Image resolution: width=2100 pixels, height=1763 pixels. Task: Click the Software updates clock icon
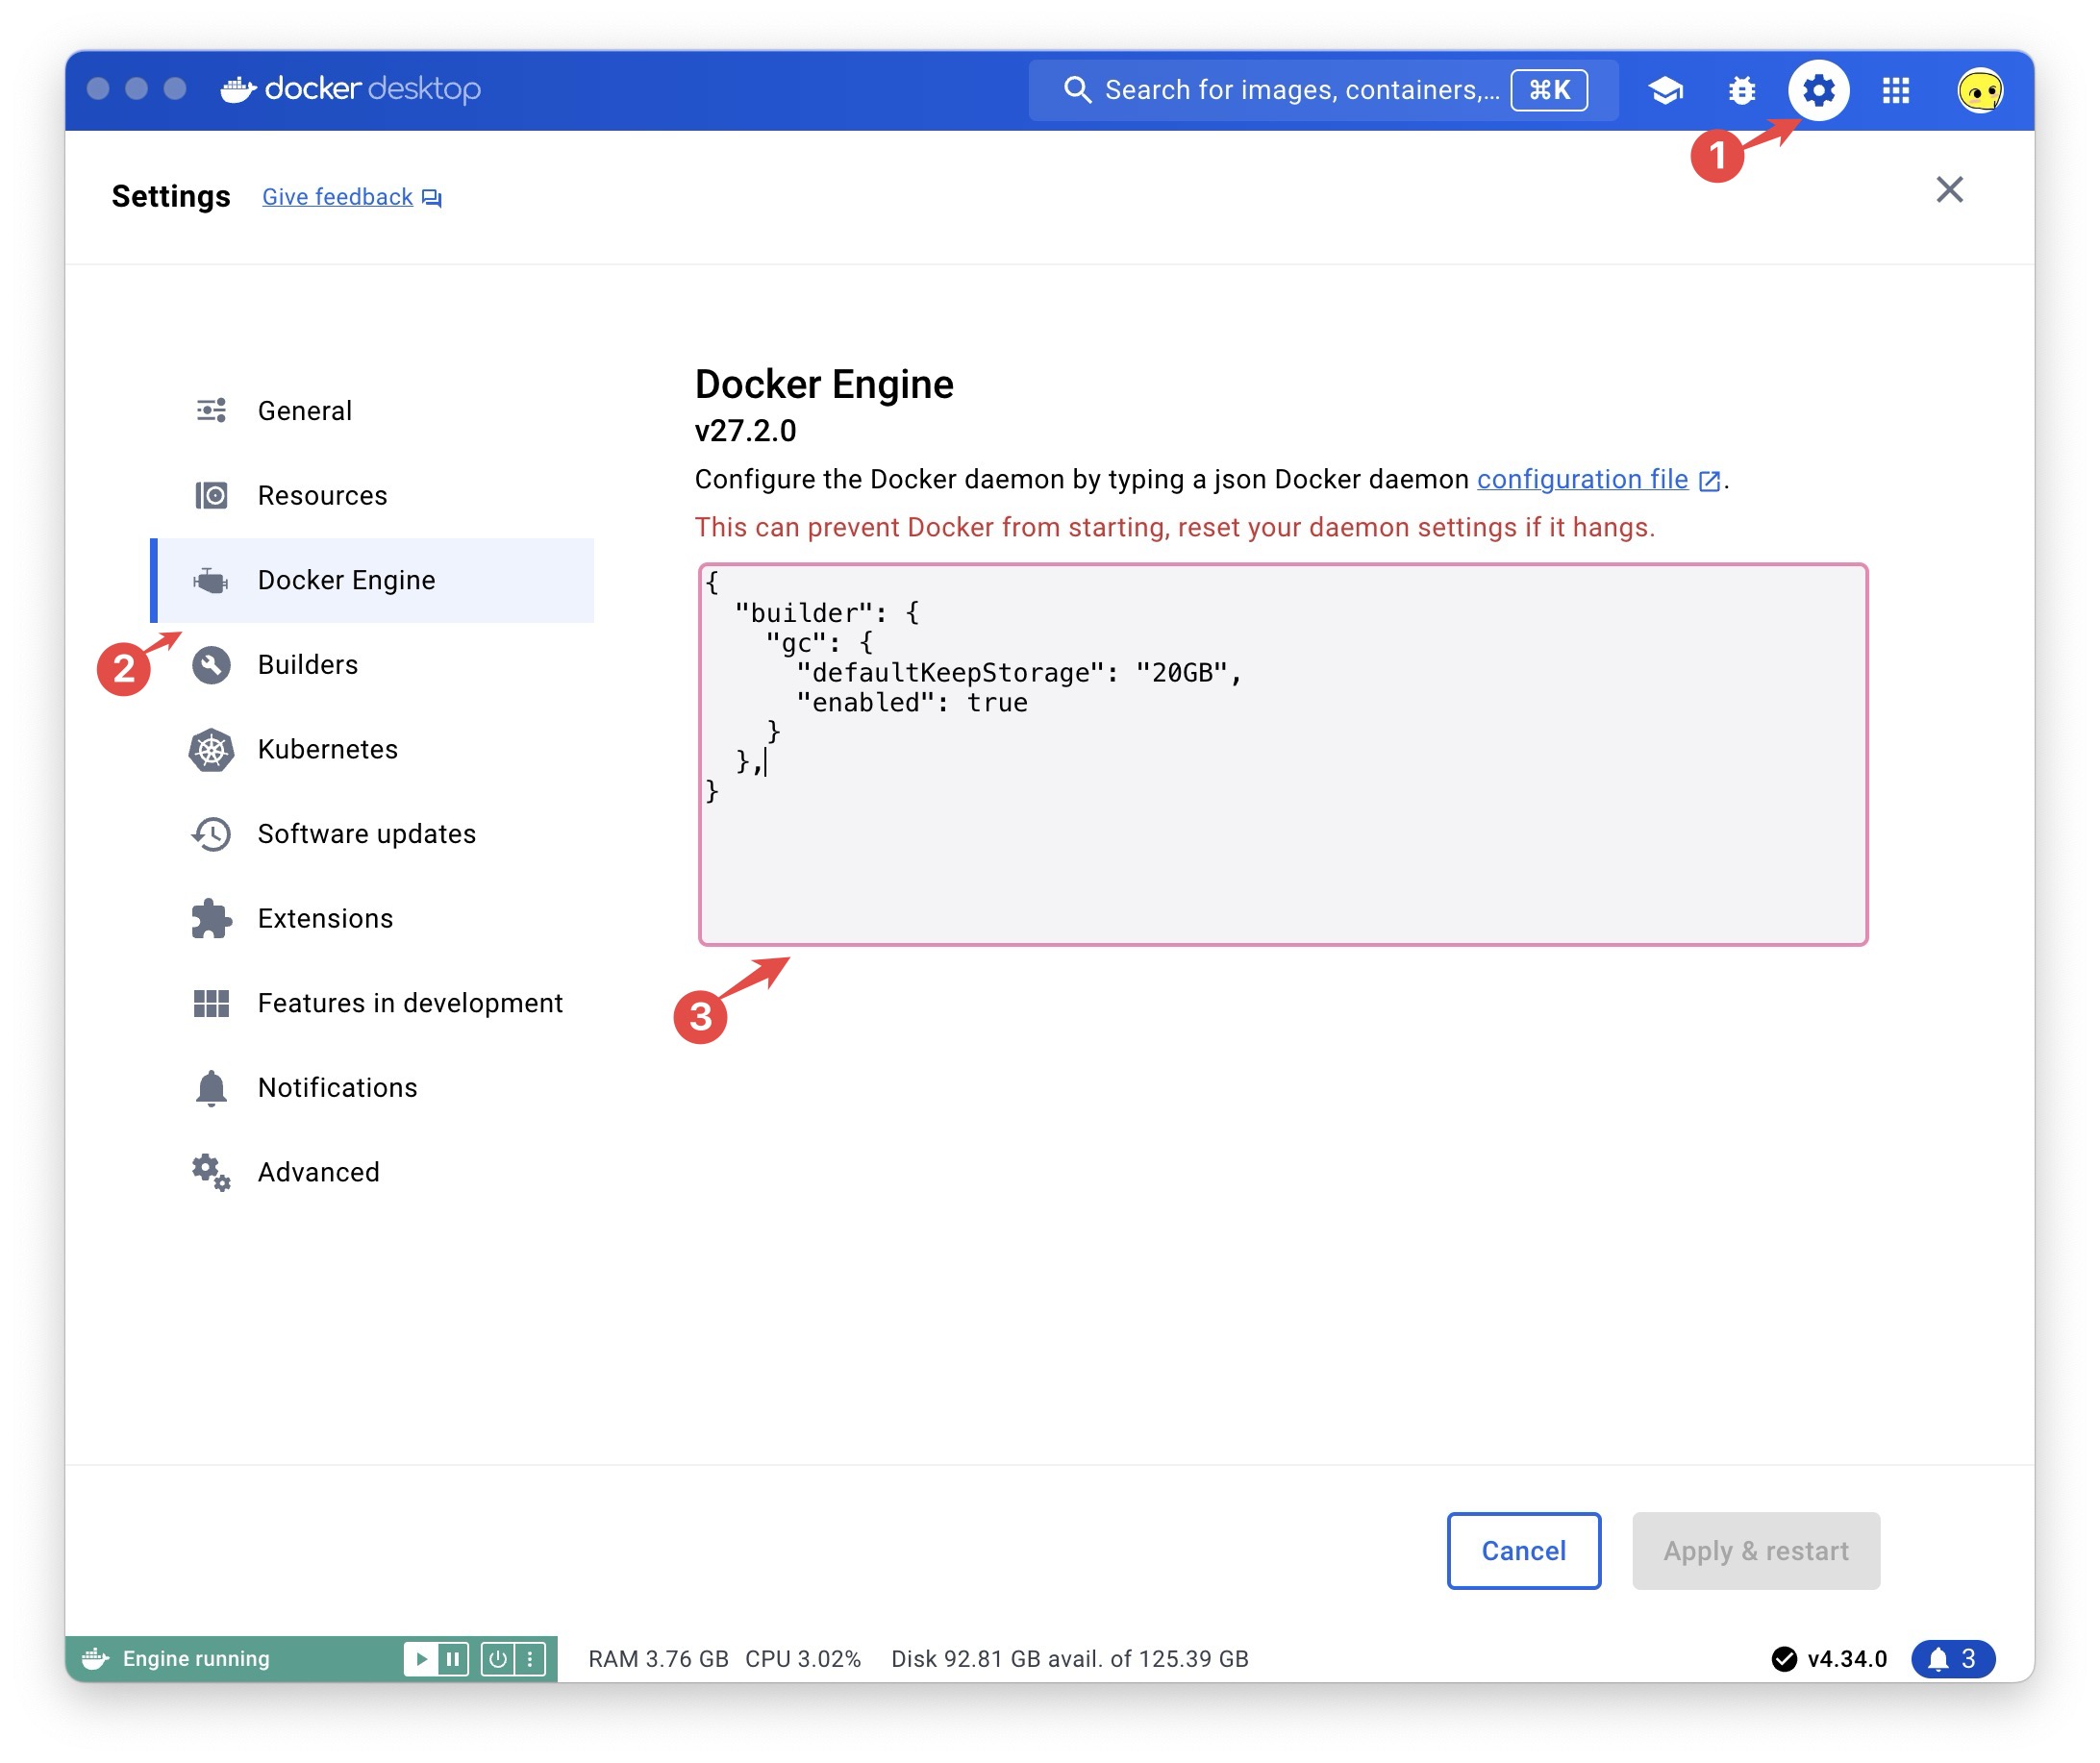pyautogui.click(x=211, y=834)
